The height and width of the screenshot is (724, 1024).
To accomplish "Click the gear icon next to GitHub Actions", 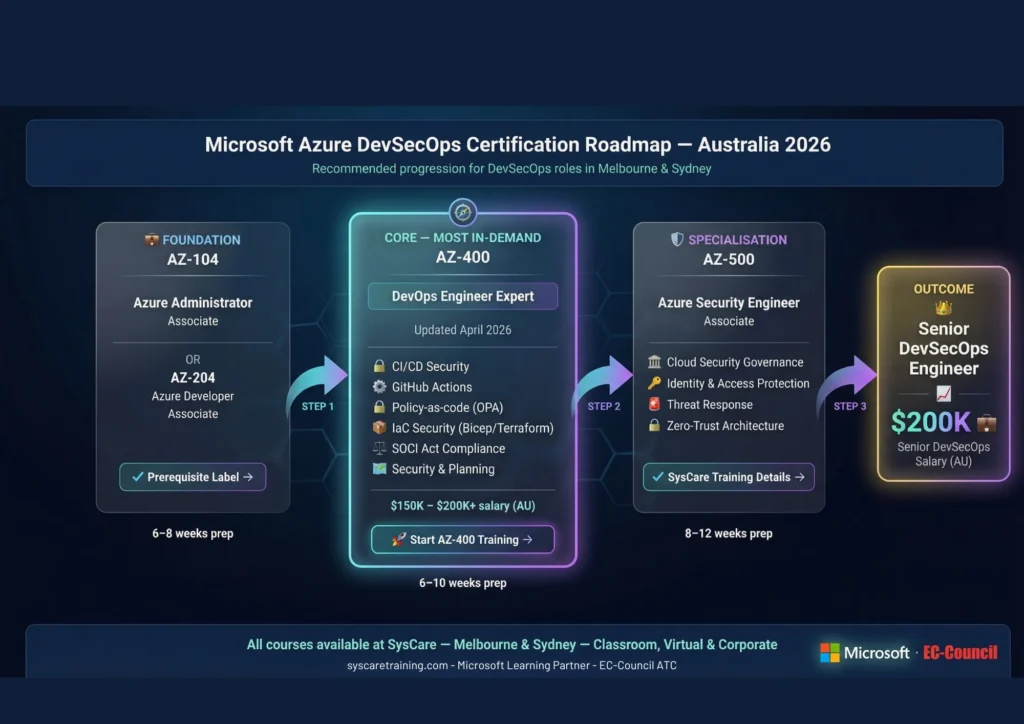I will click(x=379, y=386).
